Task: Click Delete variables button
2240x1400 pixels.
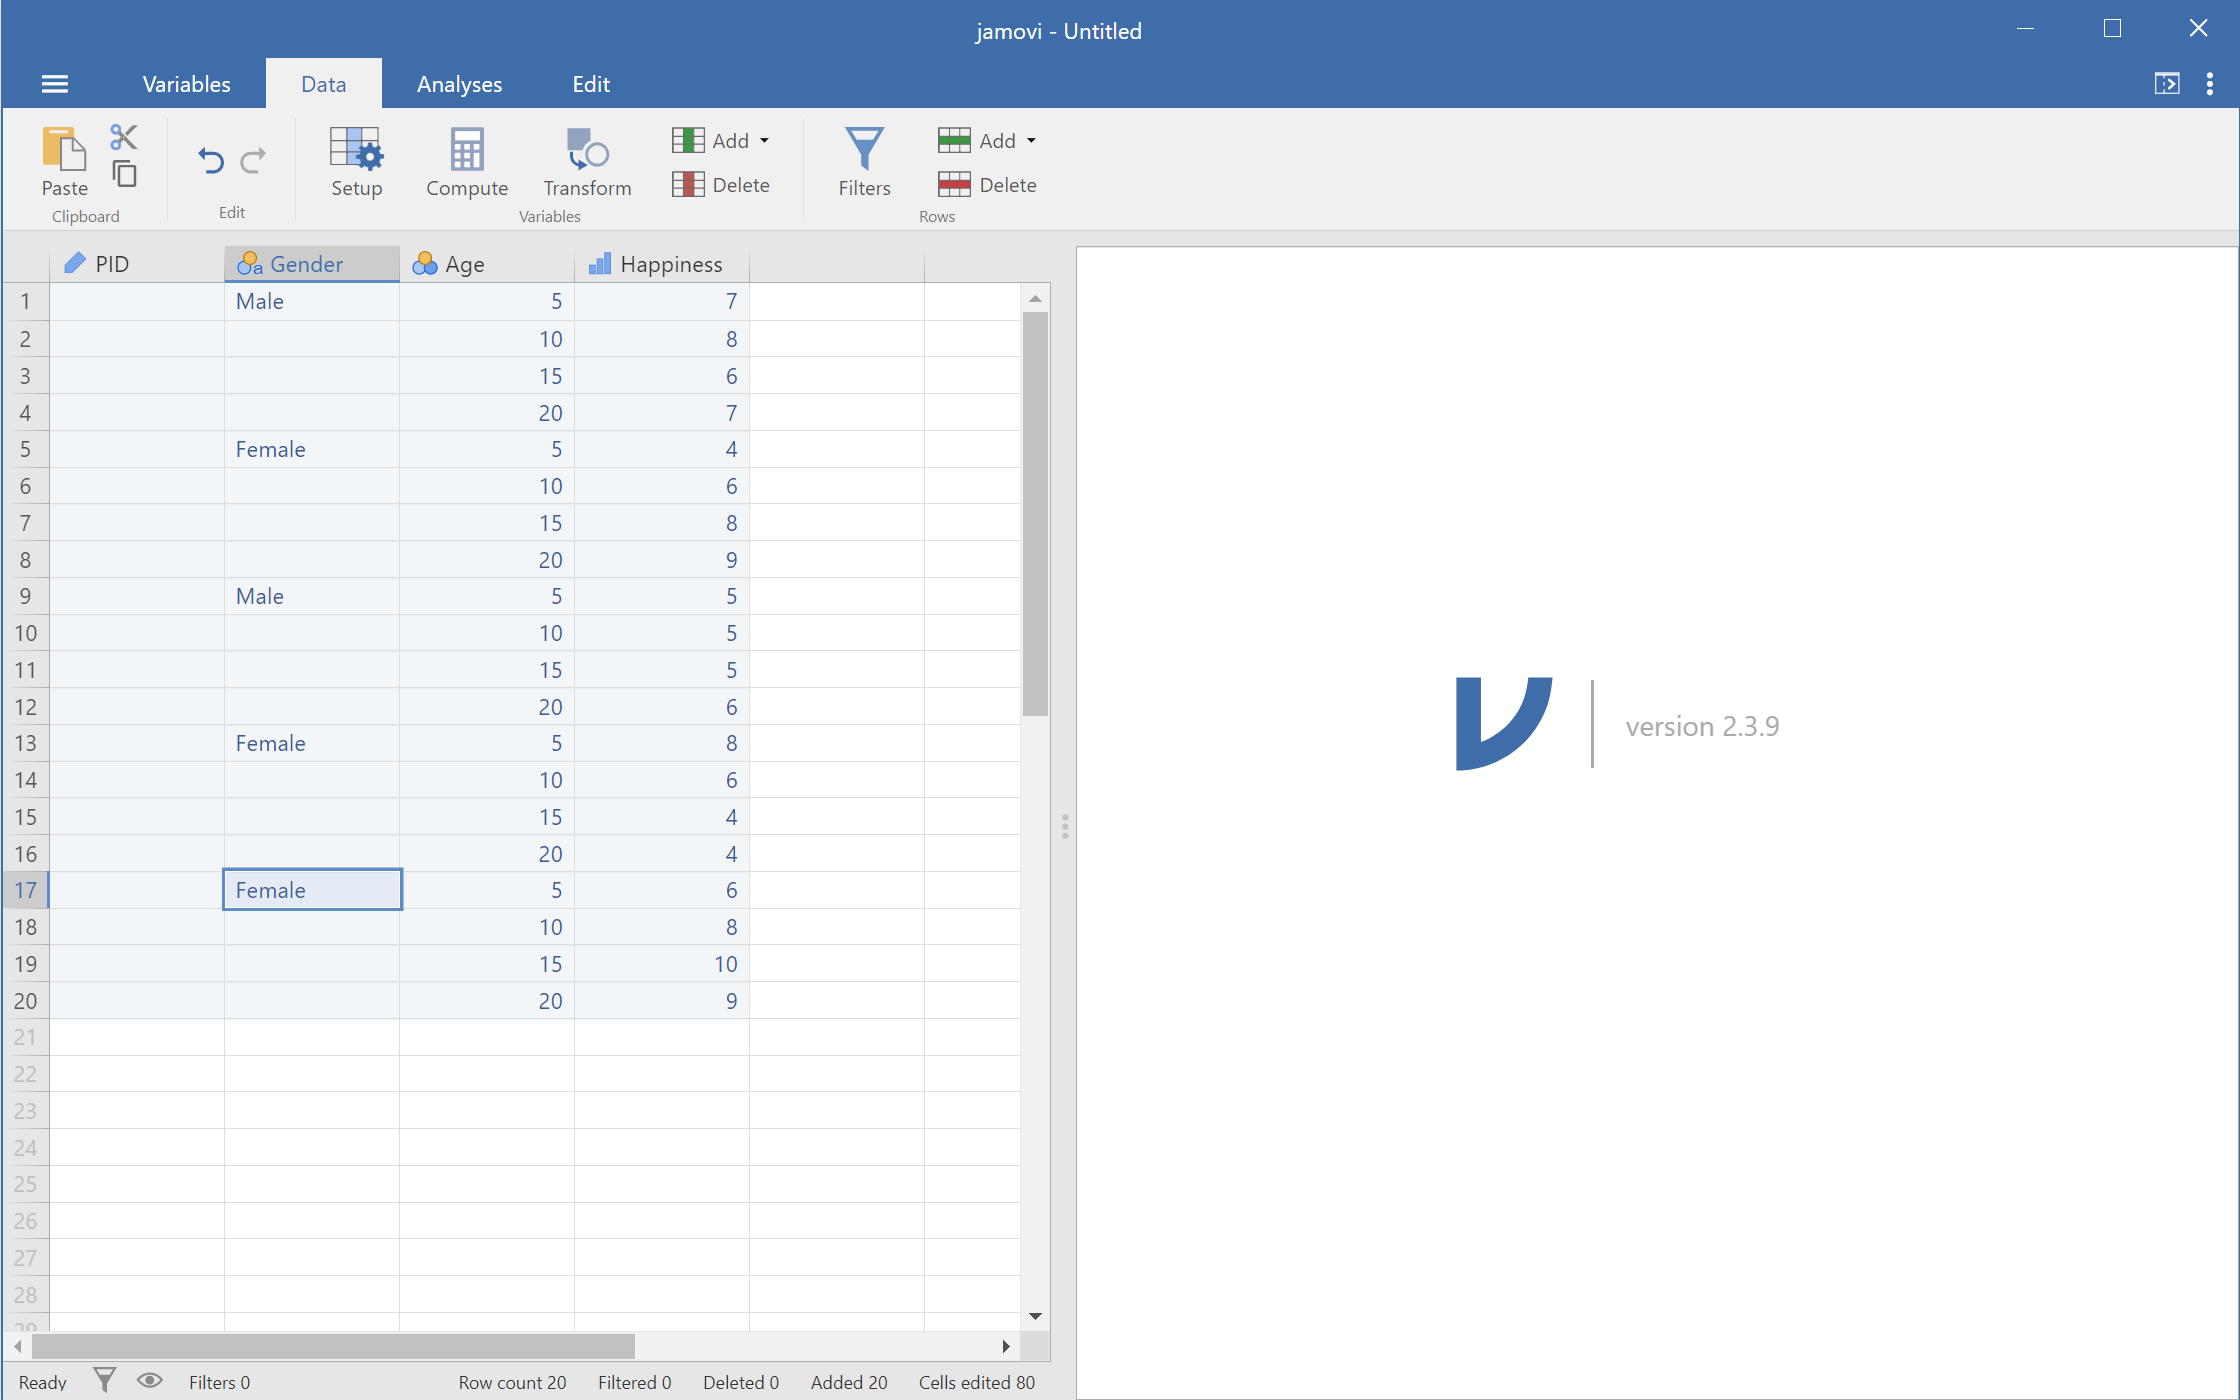Action: coord(722,185)
